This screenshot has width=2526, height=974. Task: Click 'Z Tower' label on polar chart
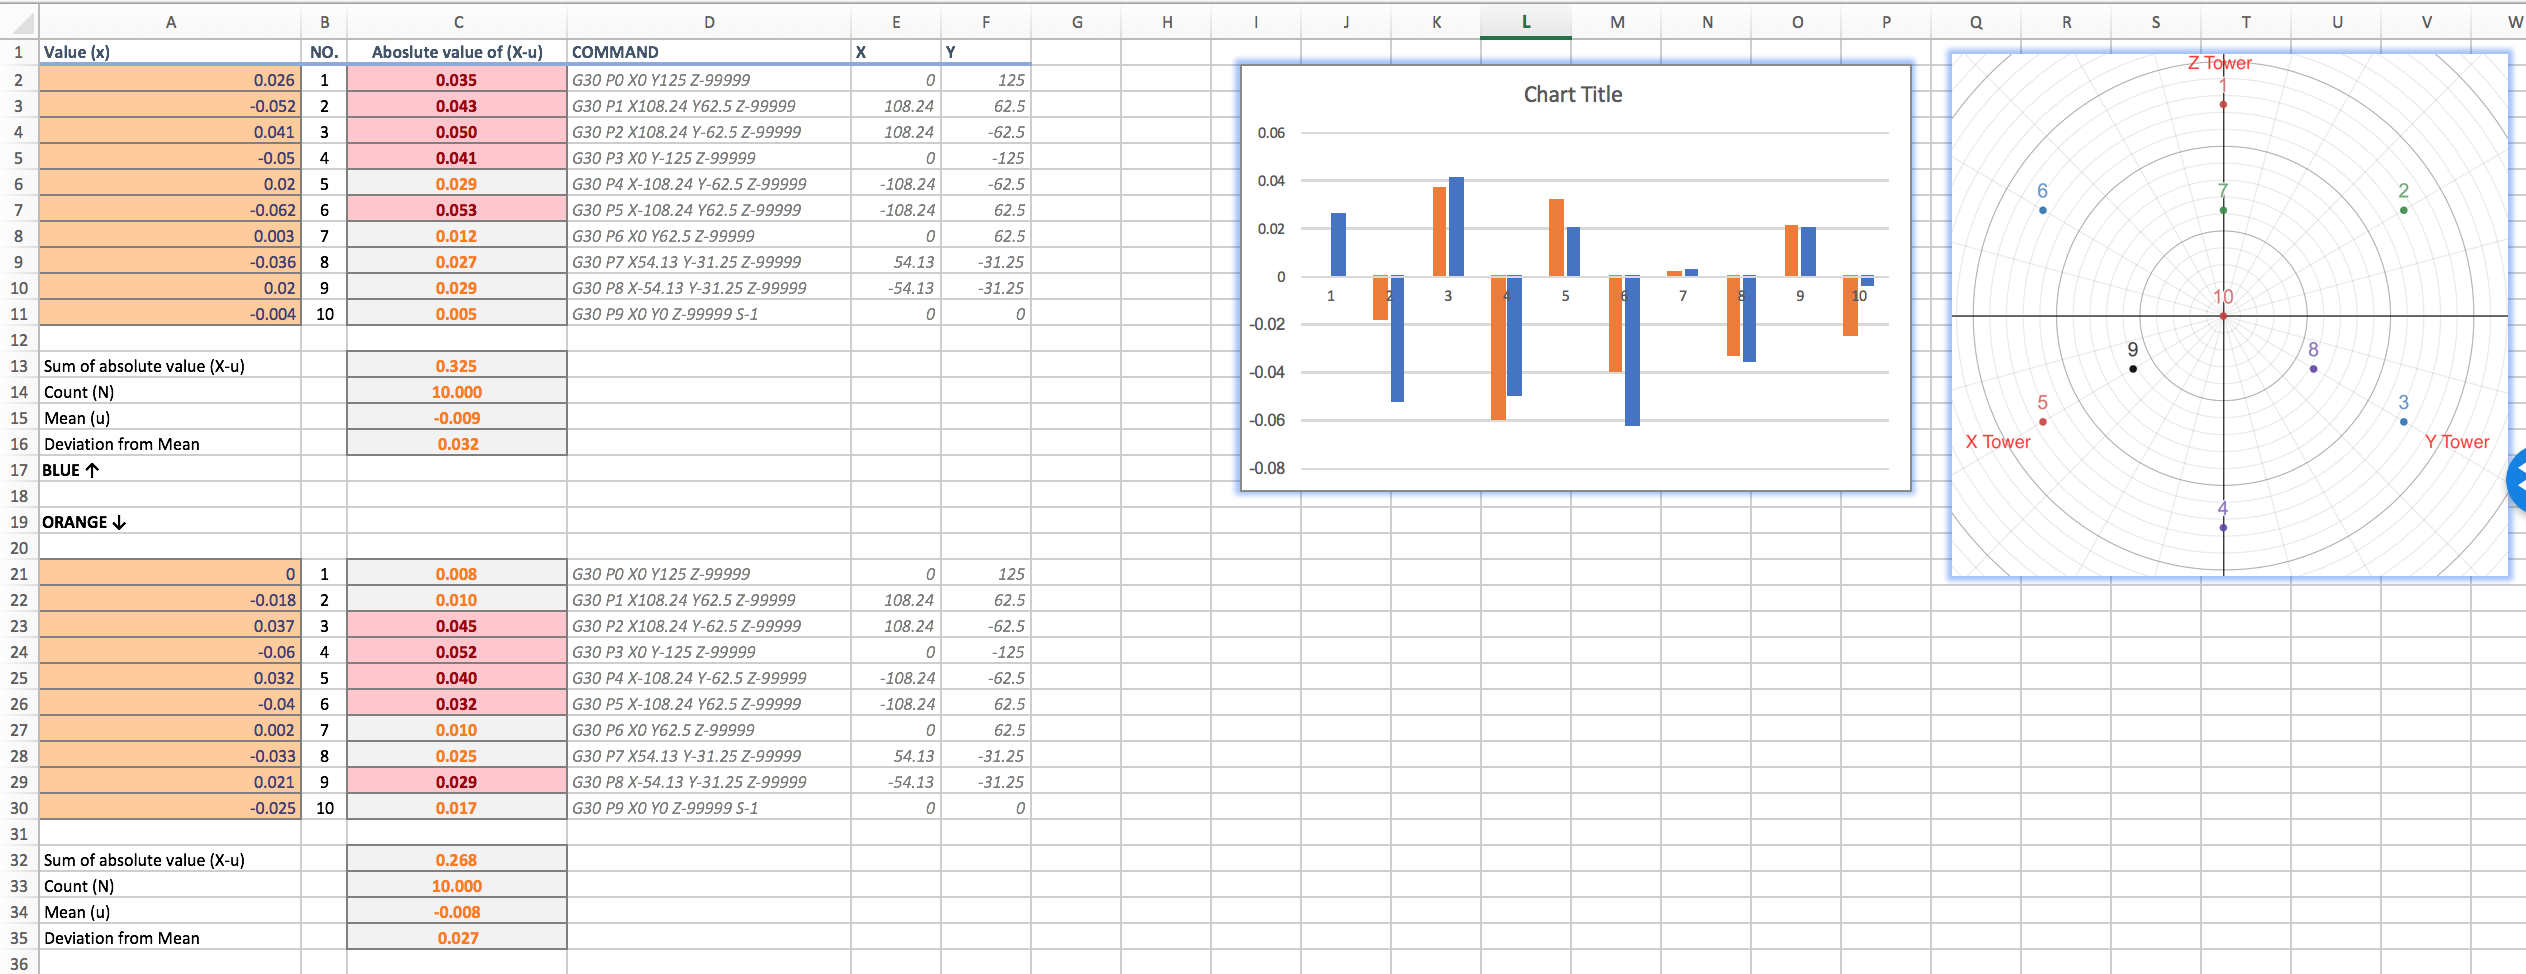coord(2220,63)
